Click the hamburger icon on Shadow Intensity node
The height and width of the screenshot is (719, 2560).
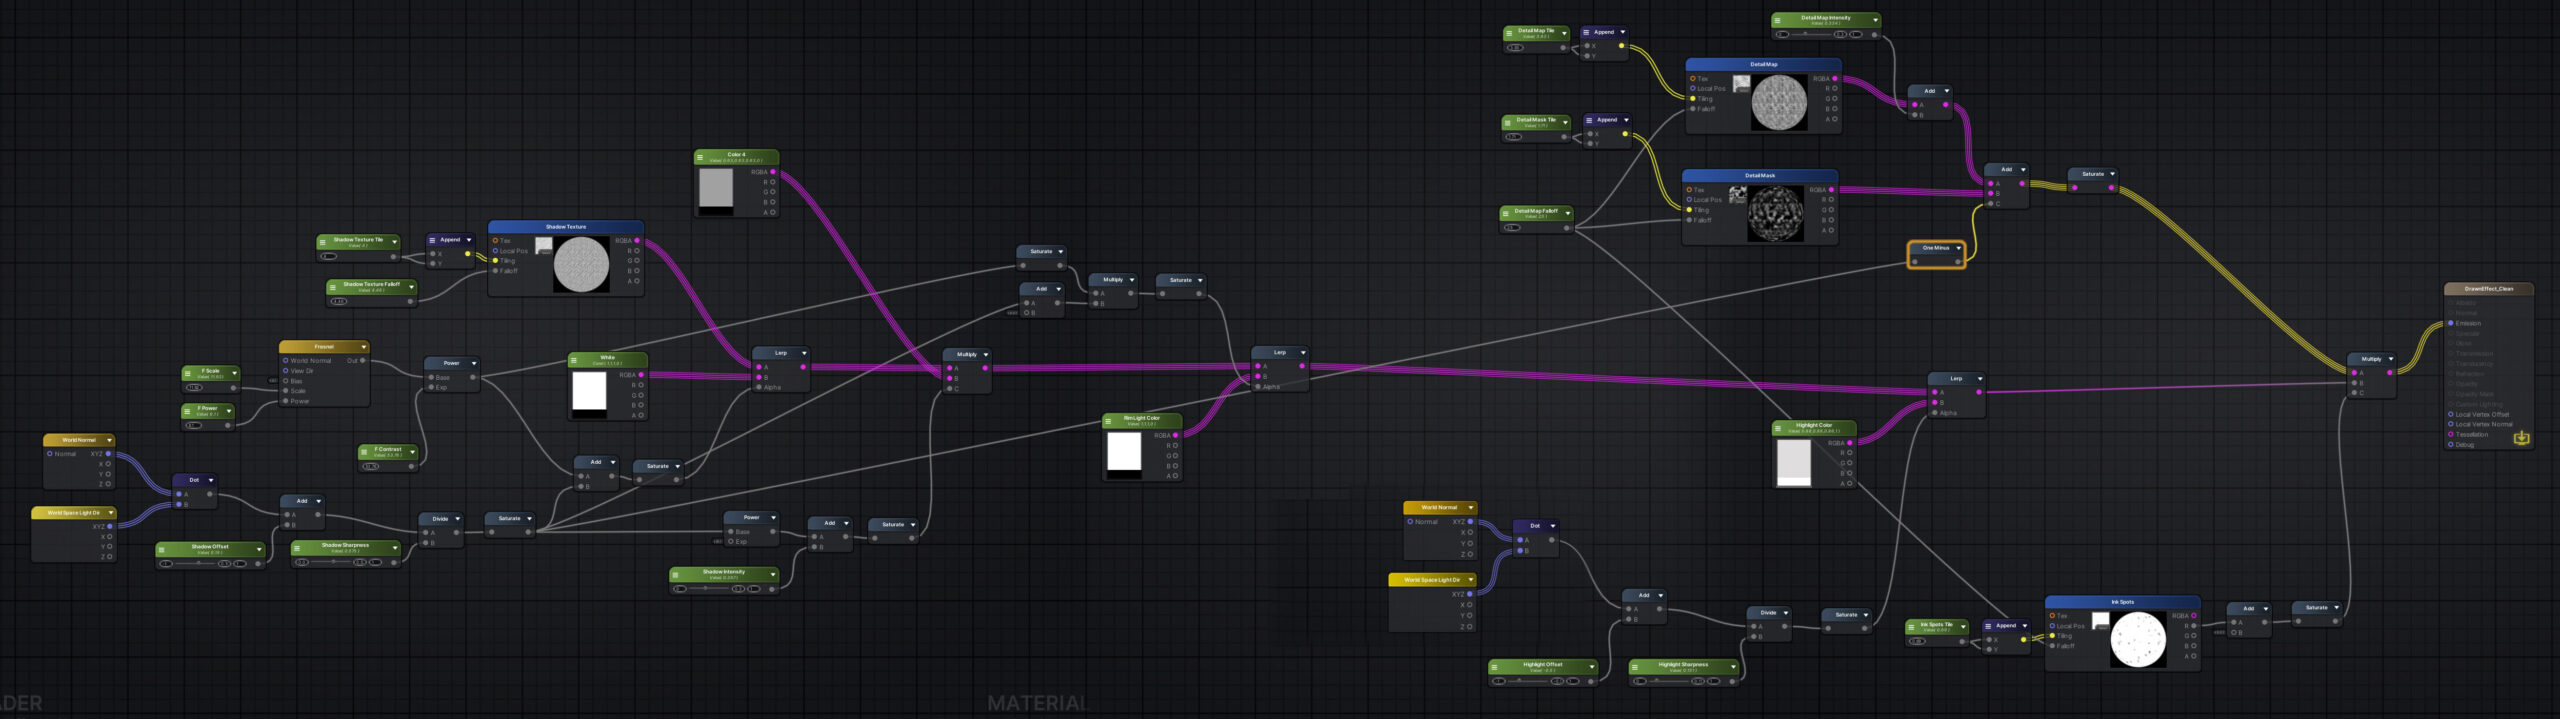[677, 574]
